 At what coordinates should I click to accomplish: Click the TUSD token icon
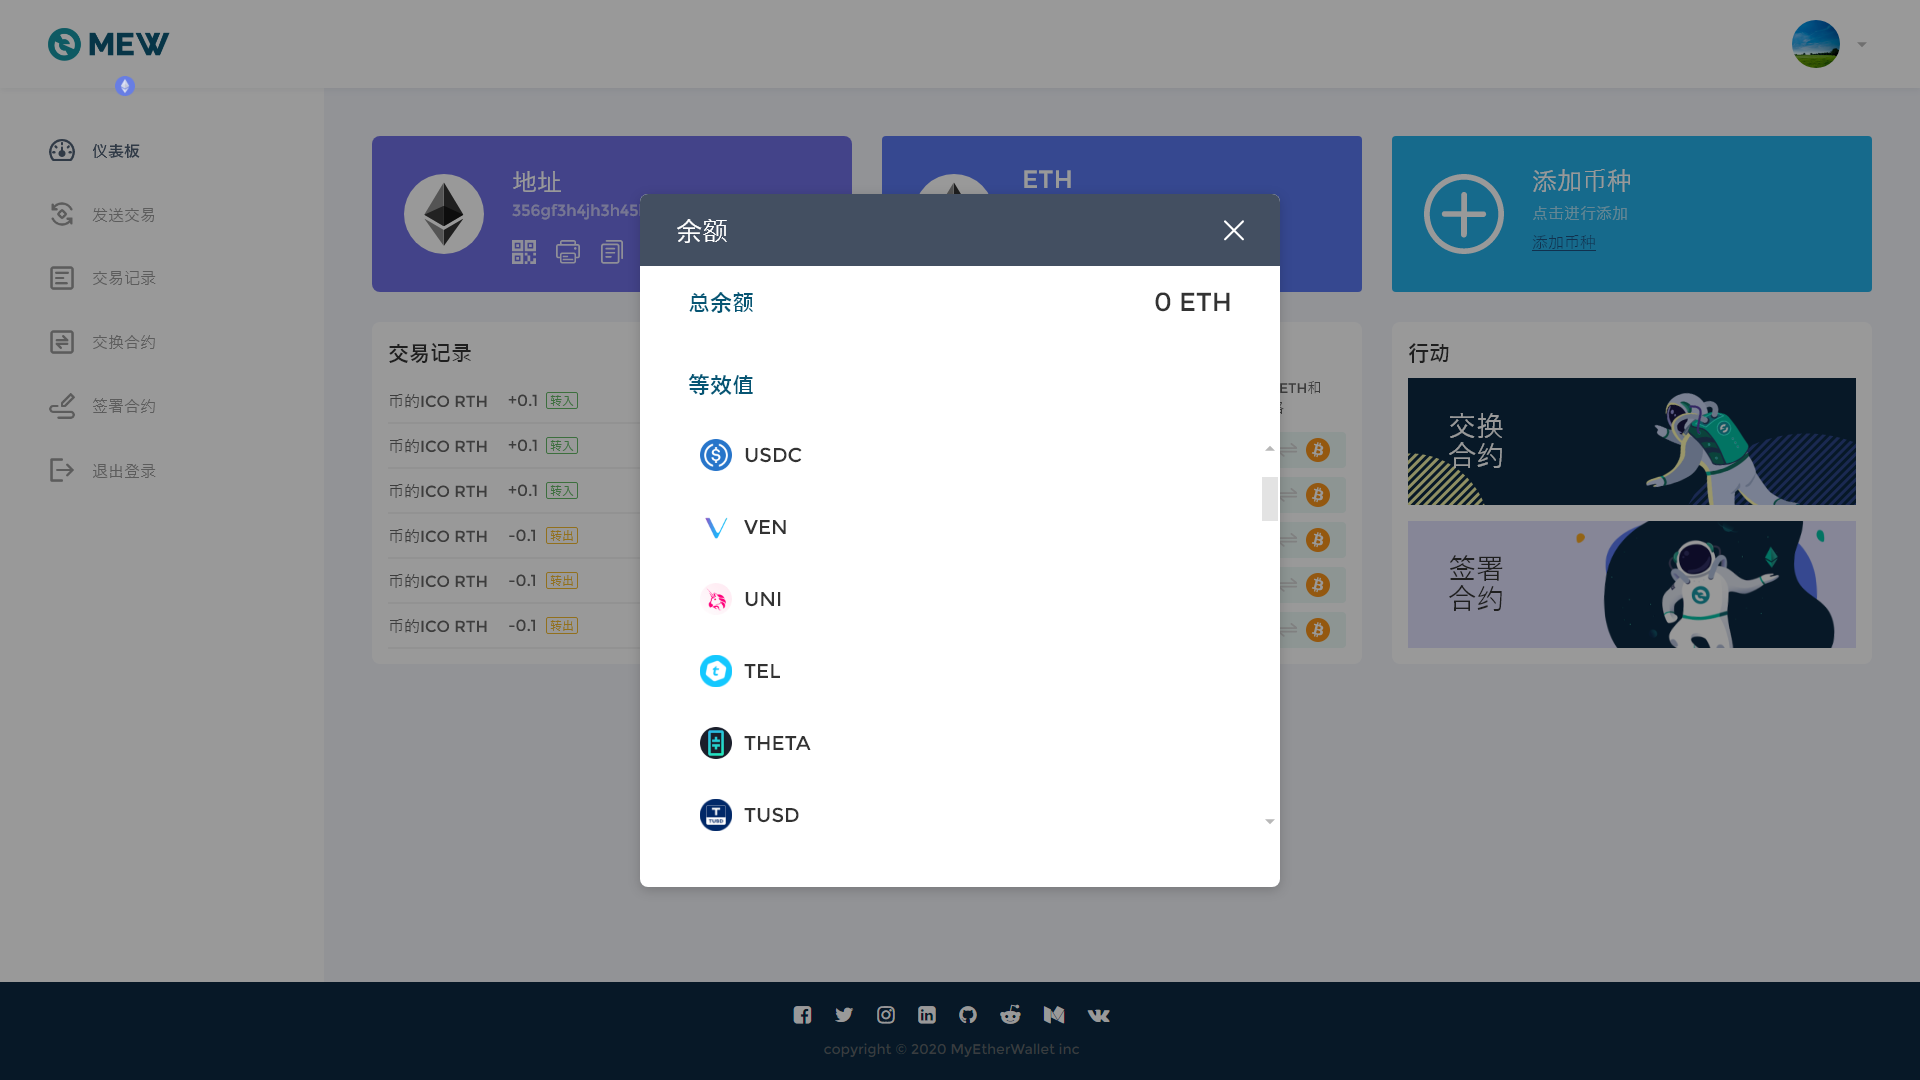pos(715,815)
